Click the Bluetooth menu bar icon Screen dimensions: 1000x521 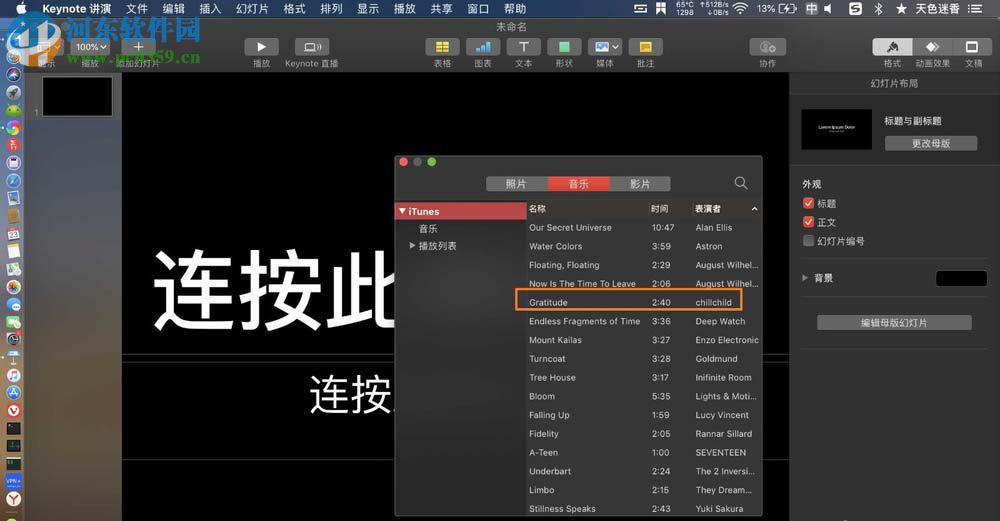(x=878, y=8)
